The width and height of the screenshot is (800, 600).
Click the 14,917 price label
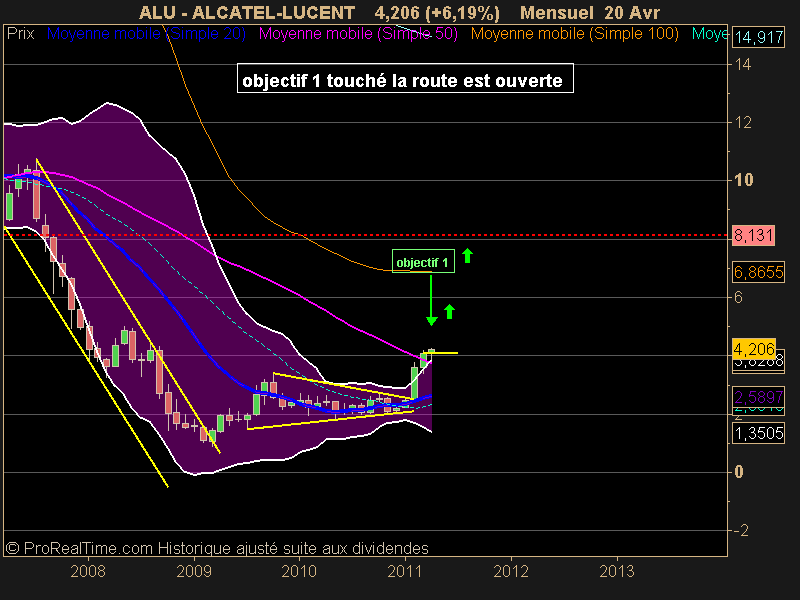759,37
